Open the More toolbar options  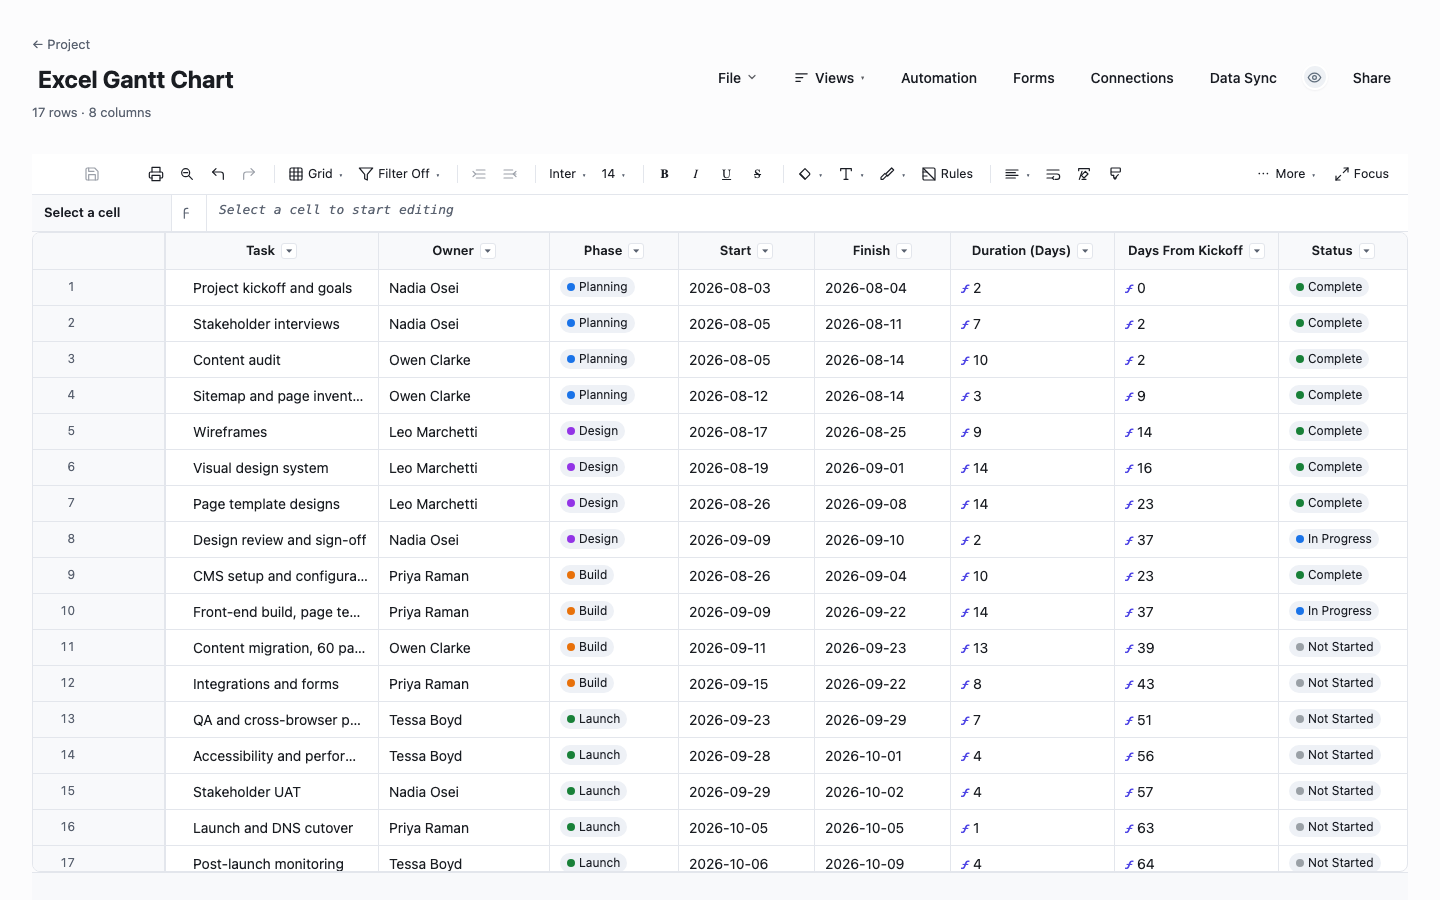point(1287,174)
